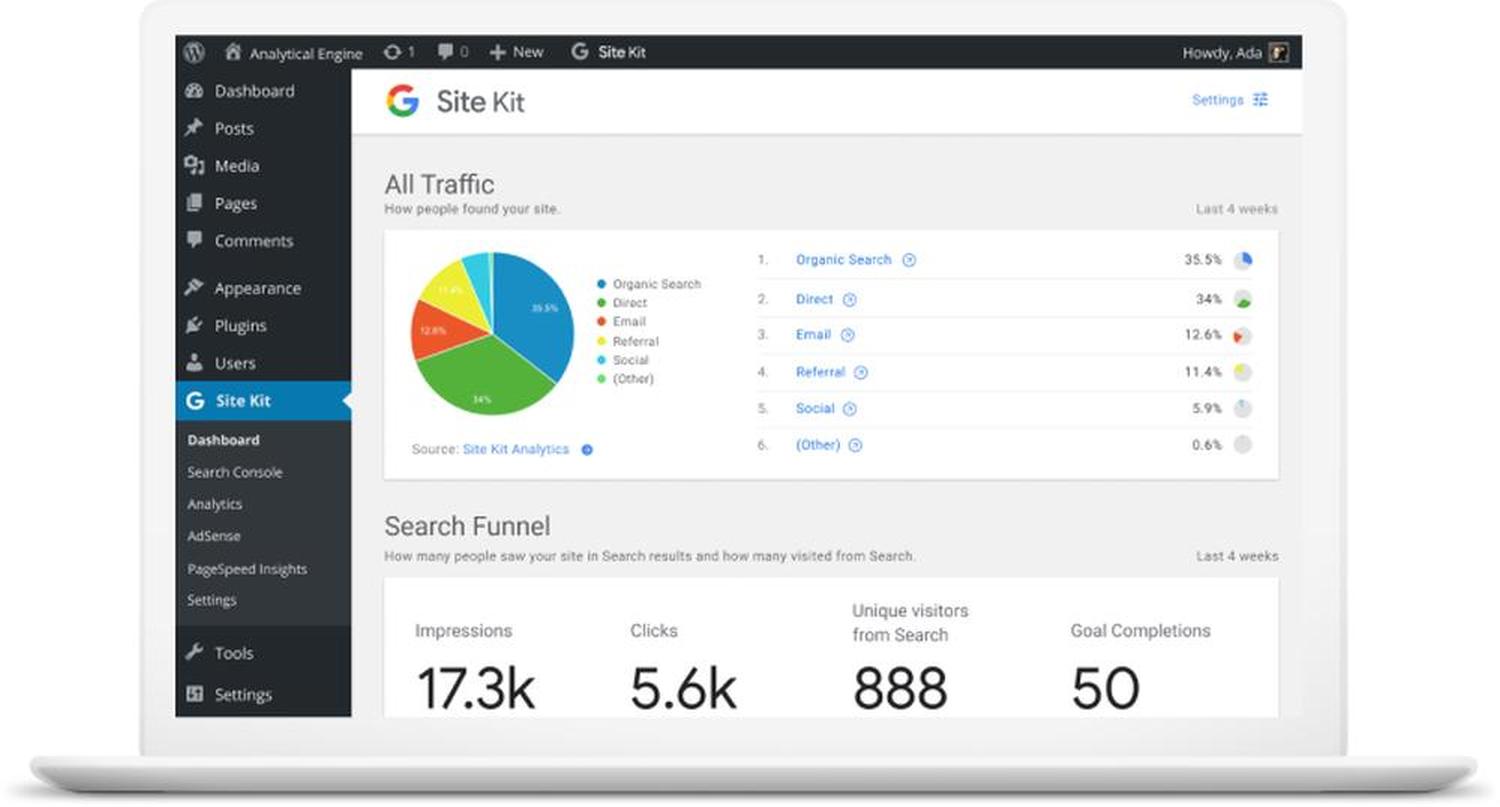
Task: Click the arrow icon after Site Kit Analytics
Action: 587,450
